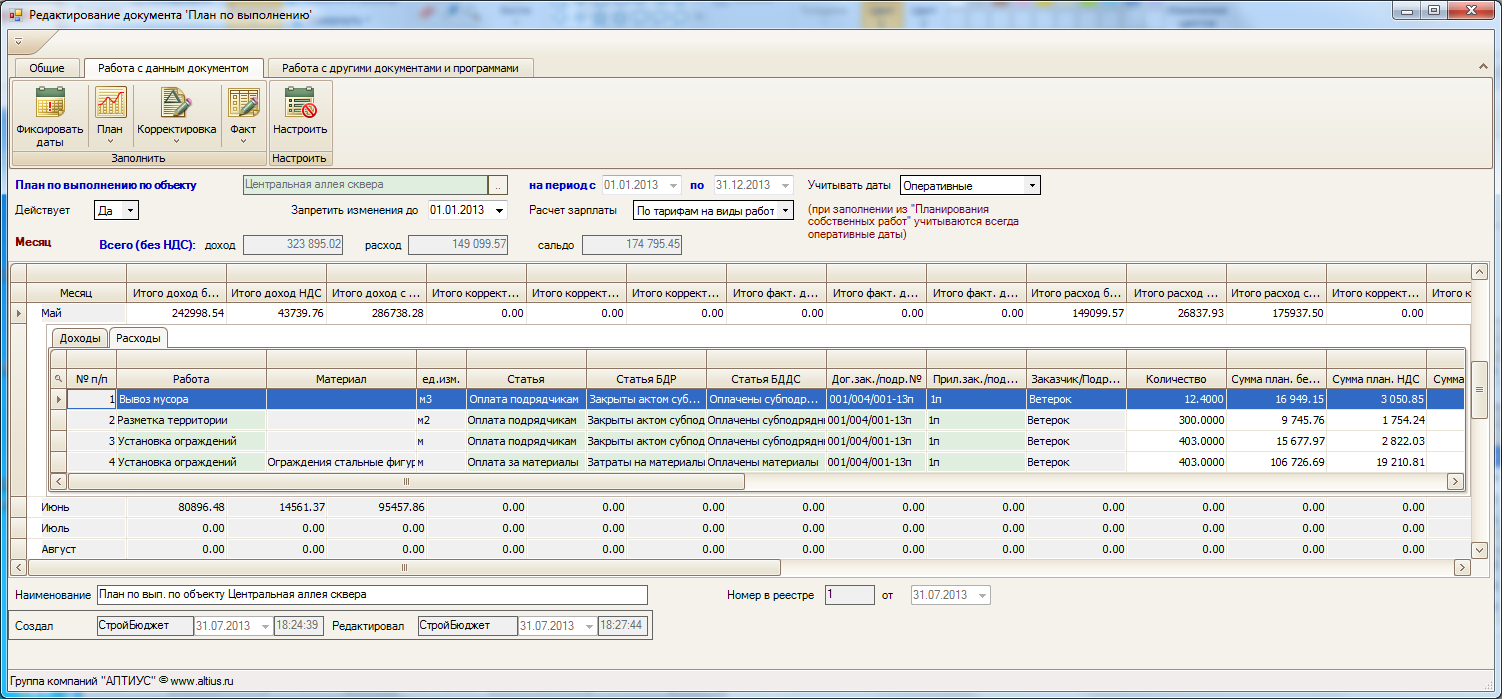Open quick access toolbar arrow under title
1502x699 pixels.
(x=18, y=42)
